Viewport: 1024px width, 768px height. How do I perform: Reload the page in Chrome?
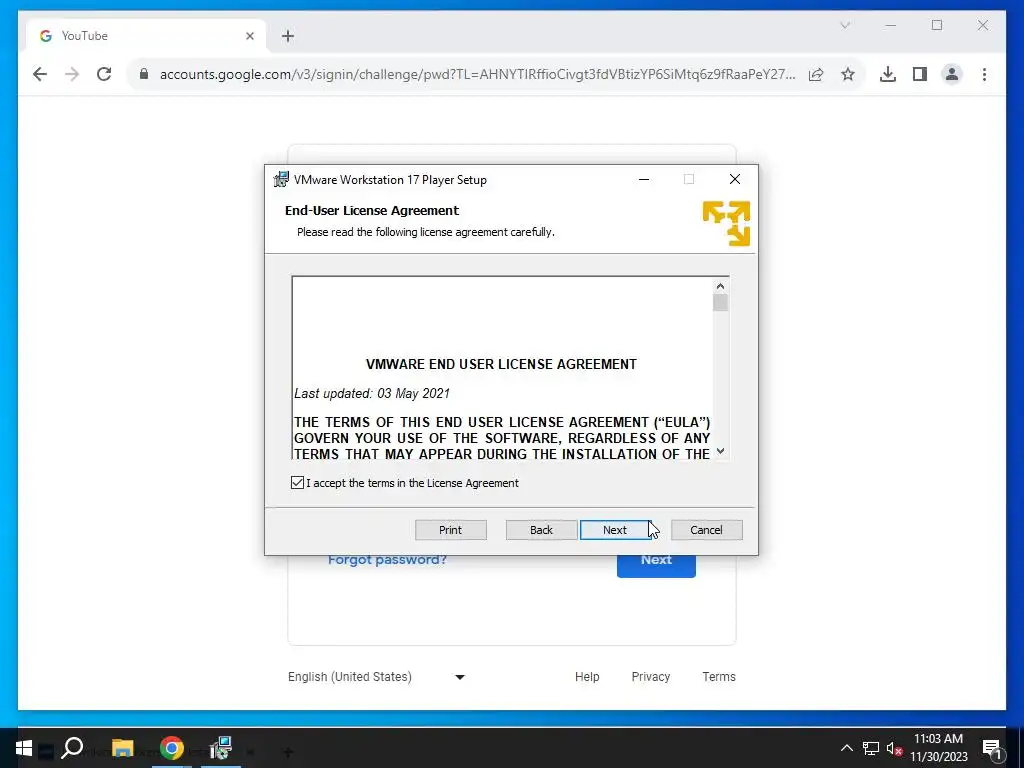104,74
